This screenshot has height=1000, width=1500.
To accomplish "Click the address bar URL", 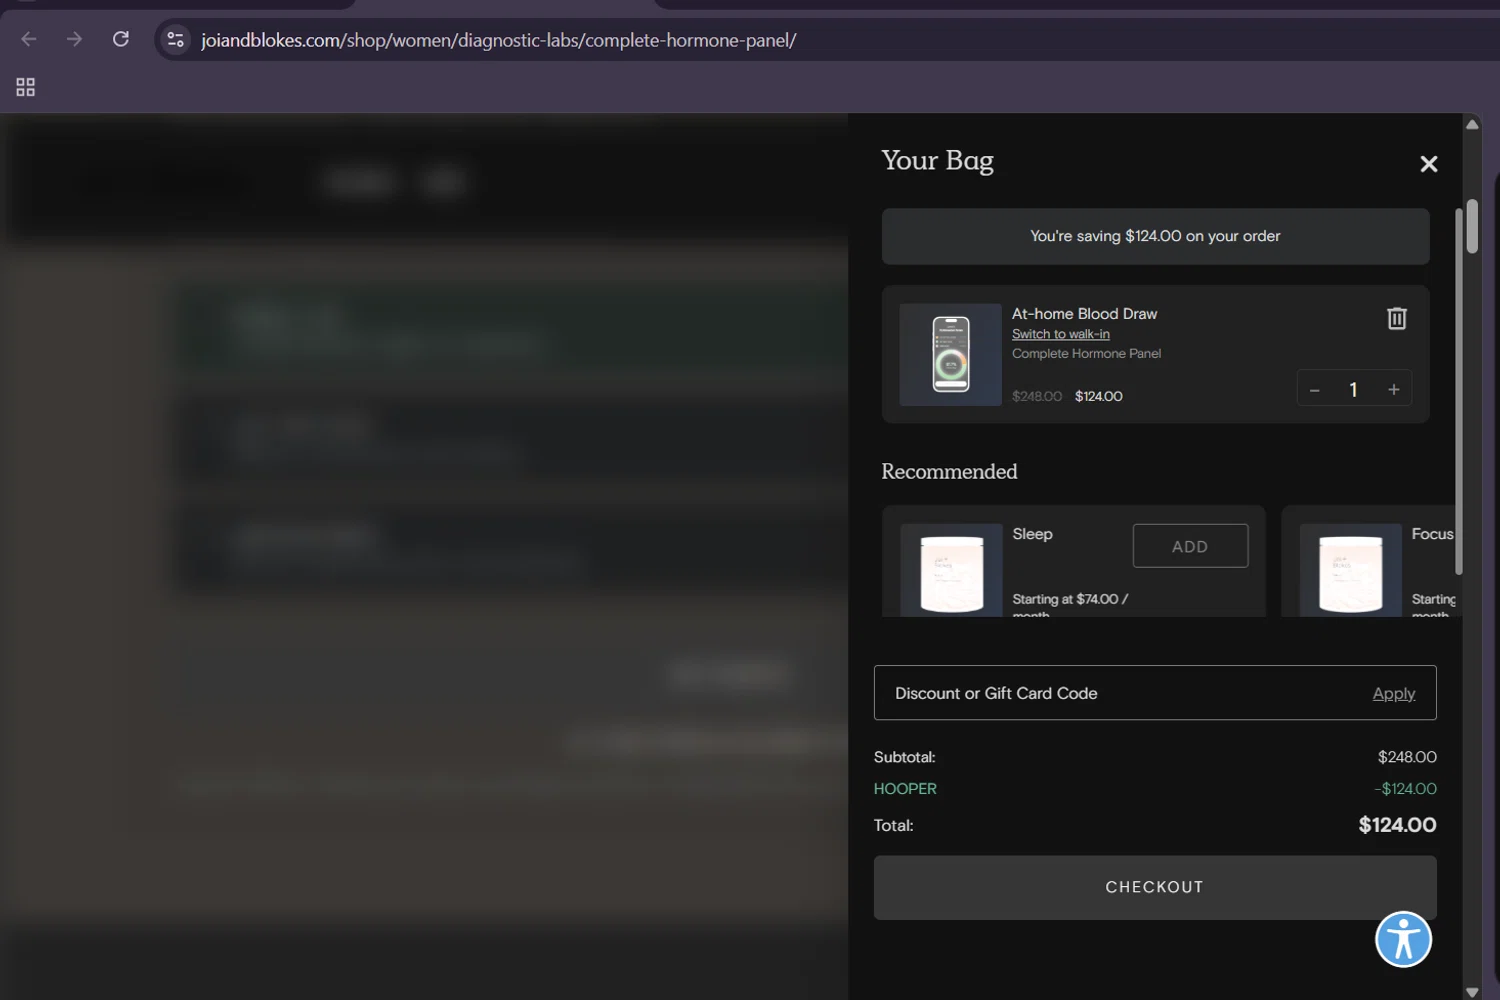I will 498,40.
